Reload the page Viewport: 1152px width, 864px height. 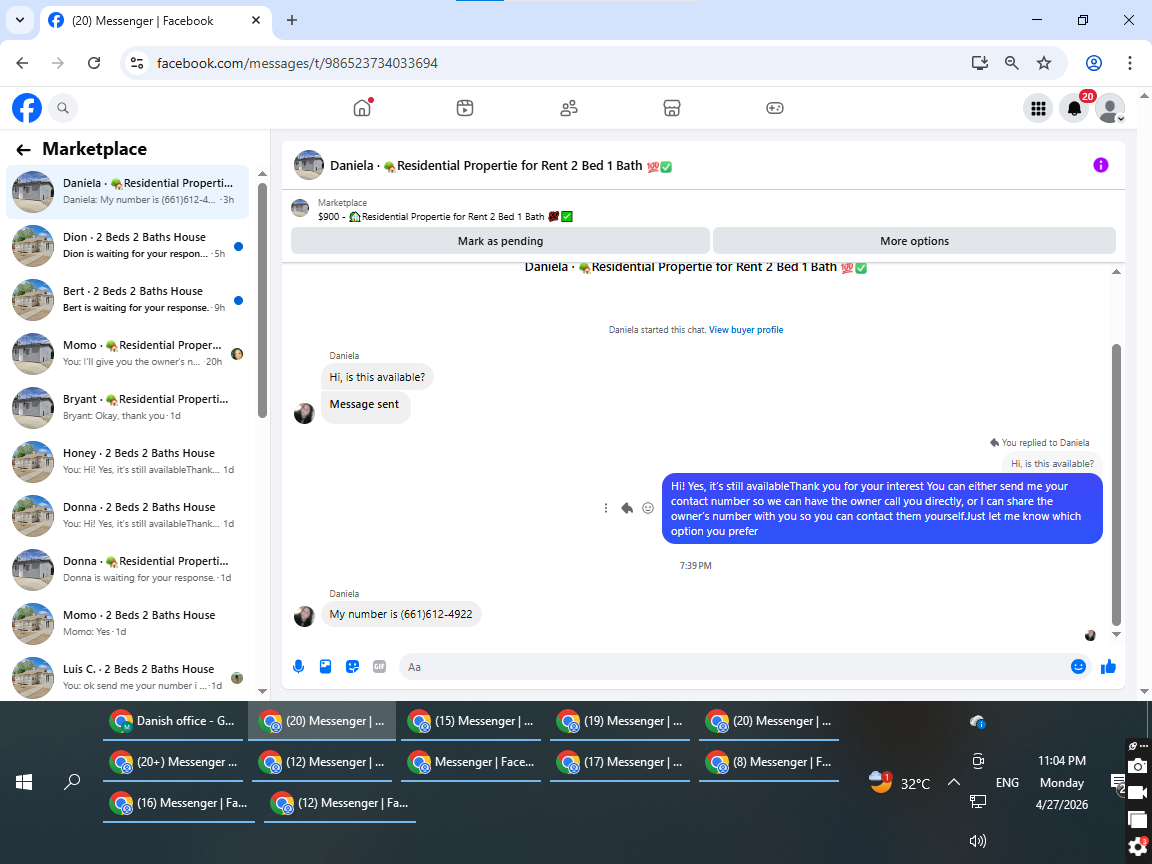point(94,63)
